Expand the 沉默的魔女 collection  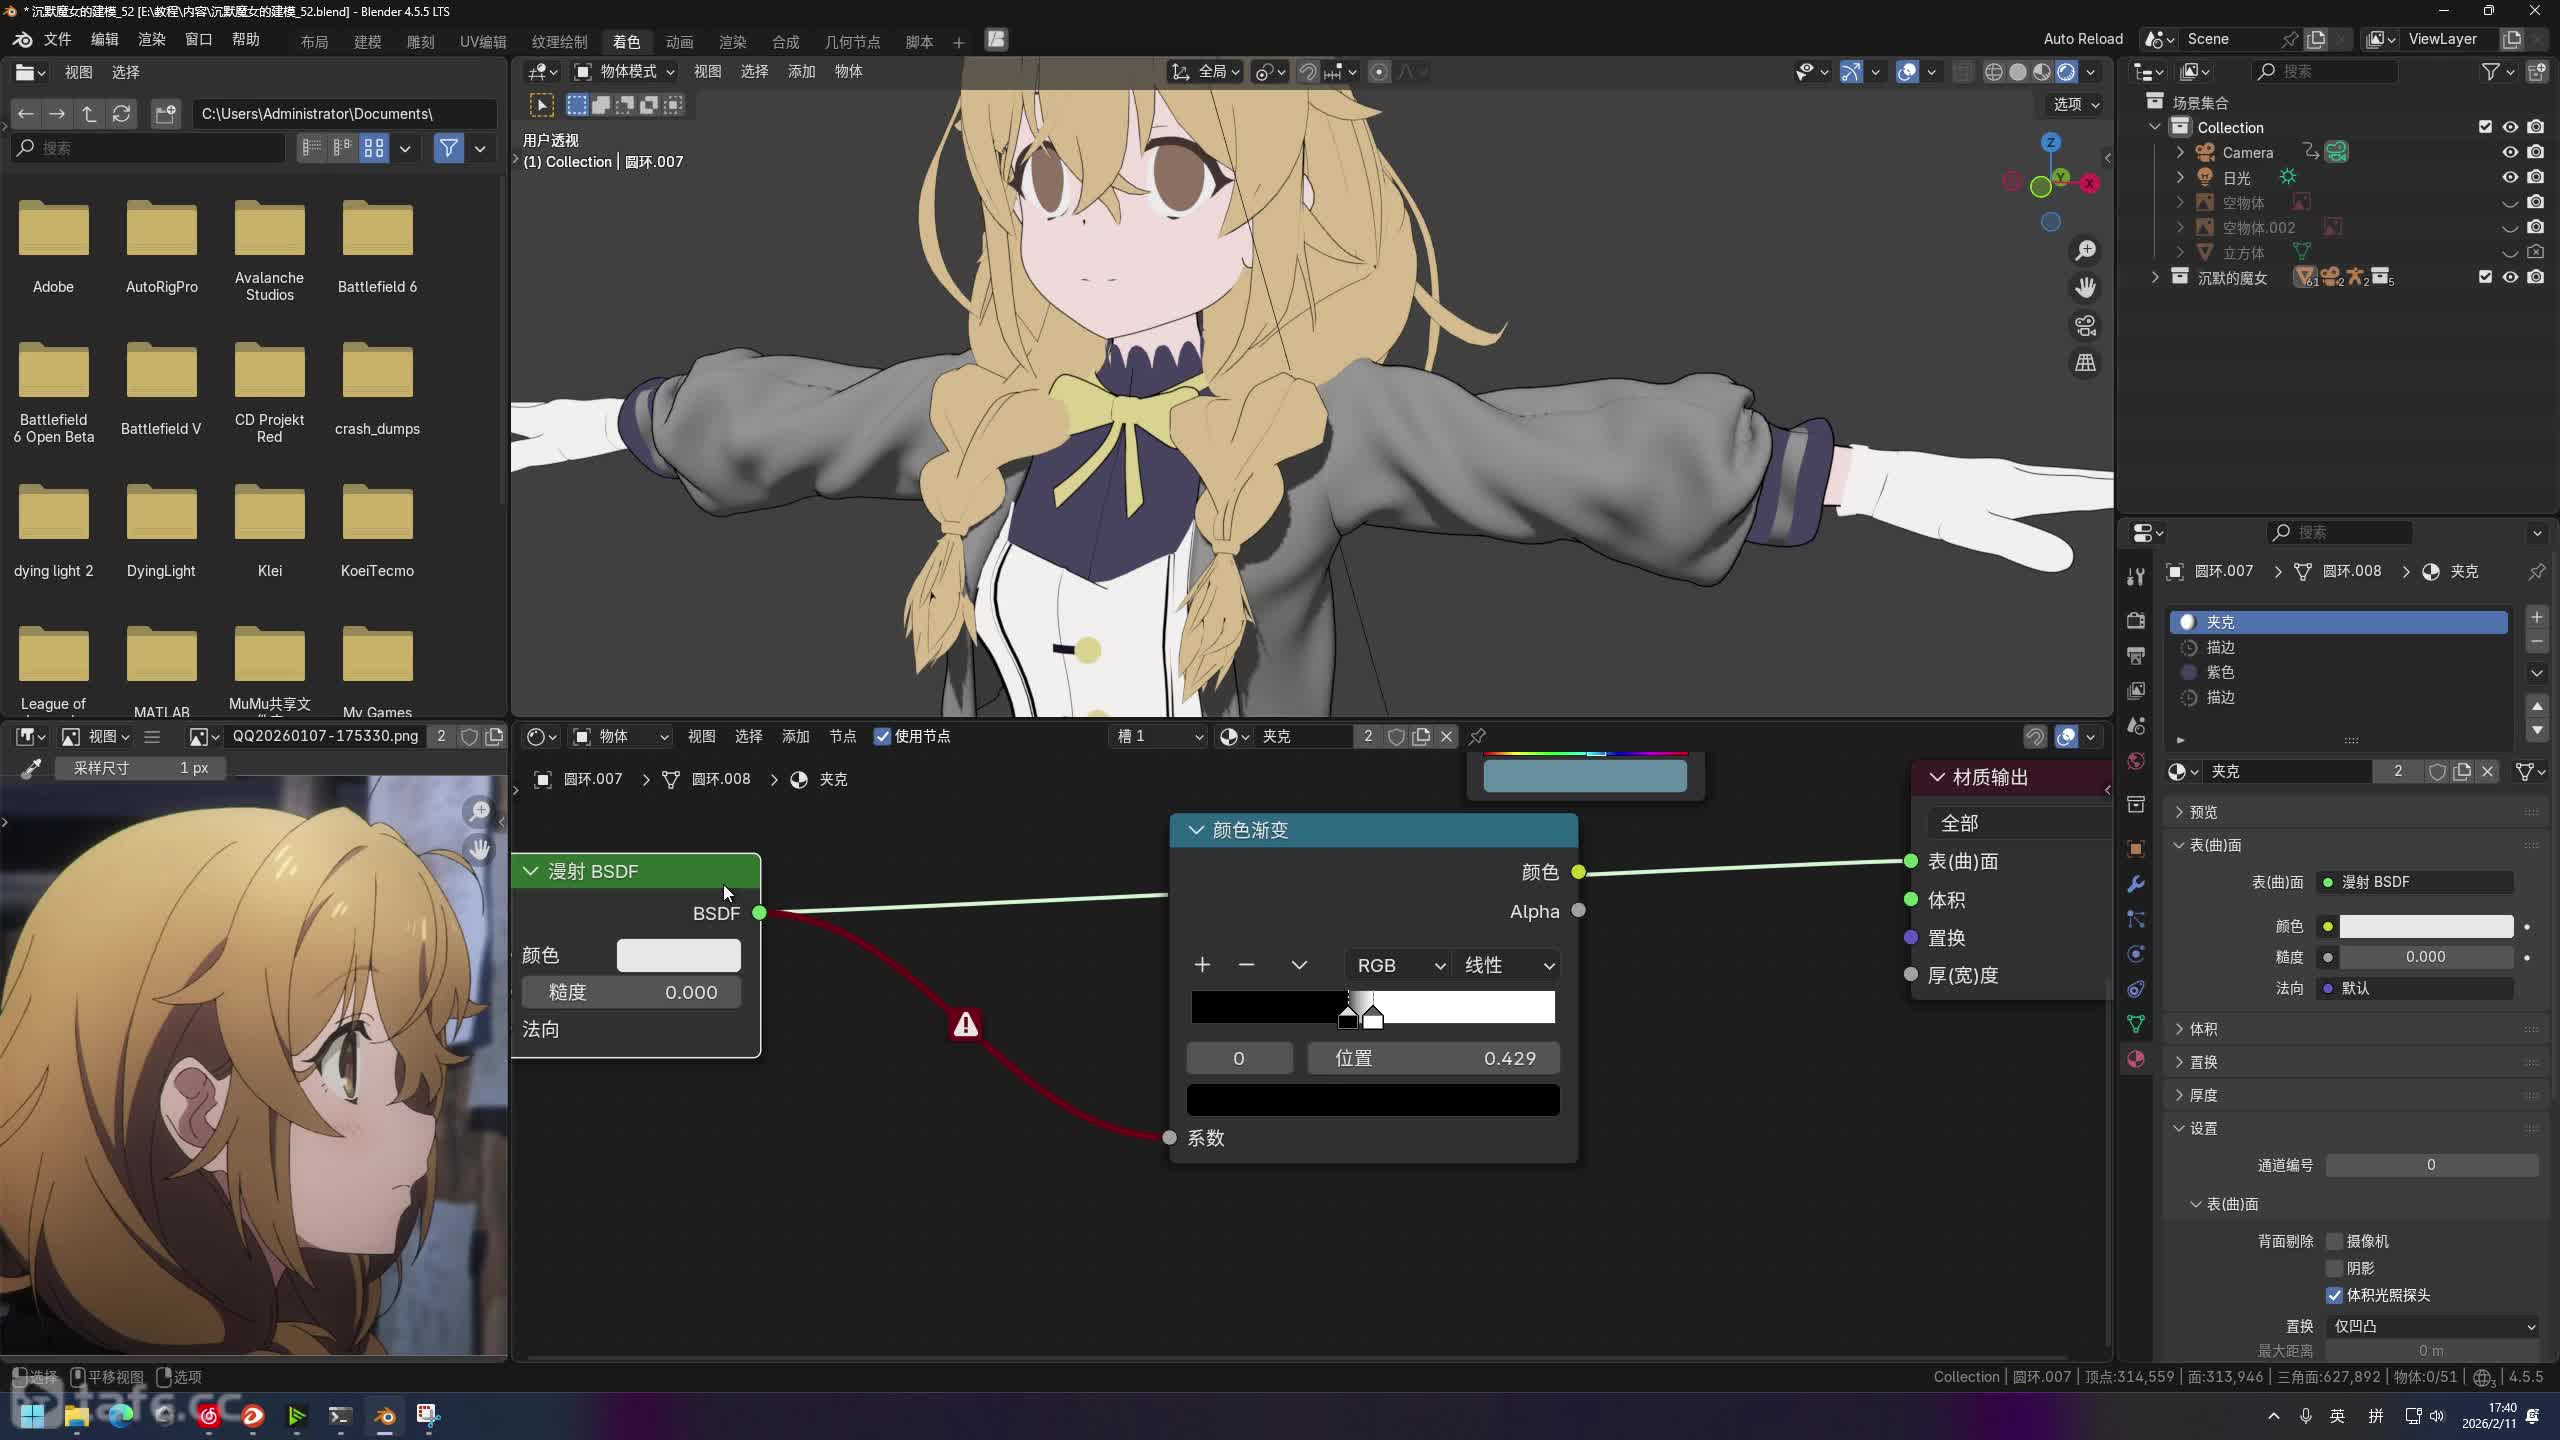(2155, 277)
